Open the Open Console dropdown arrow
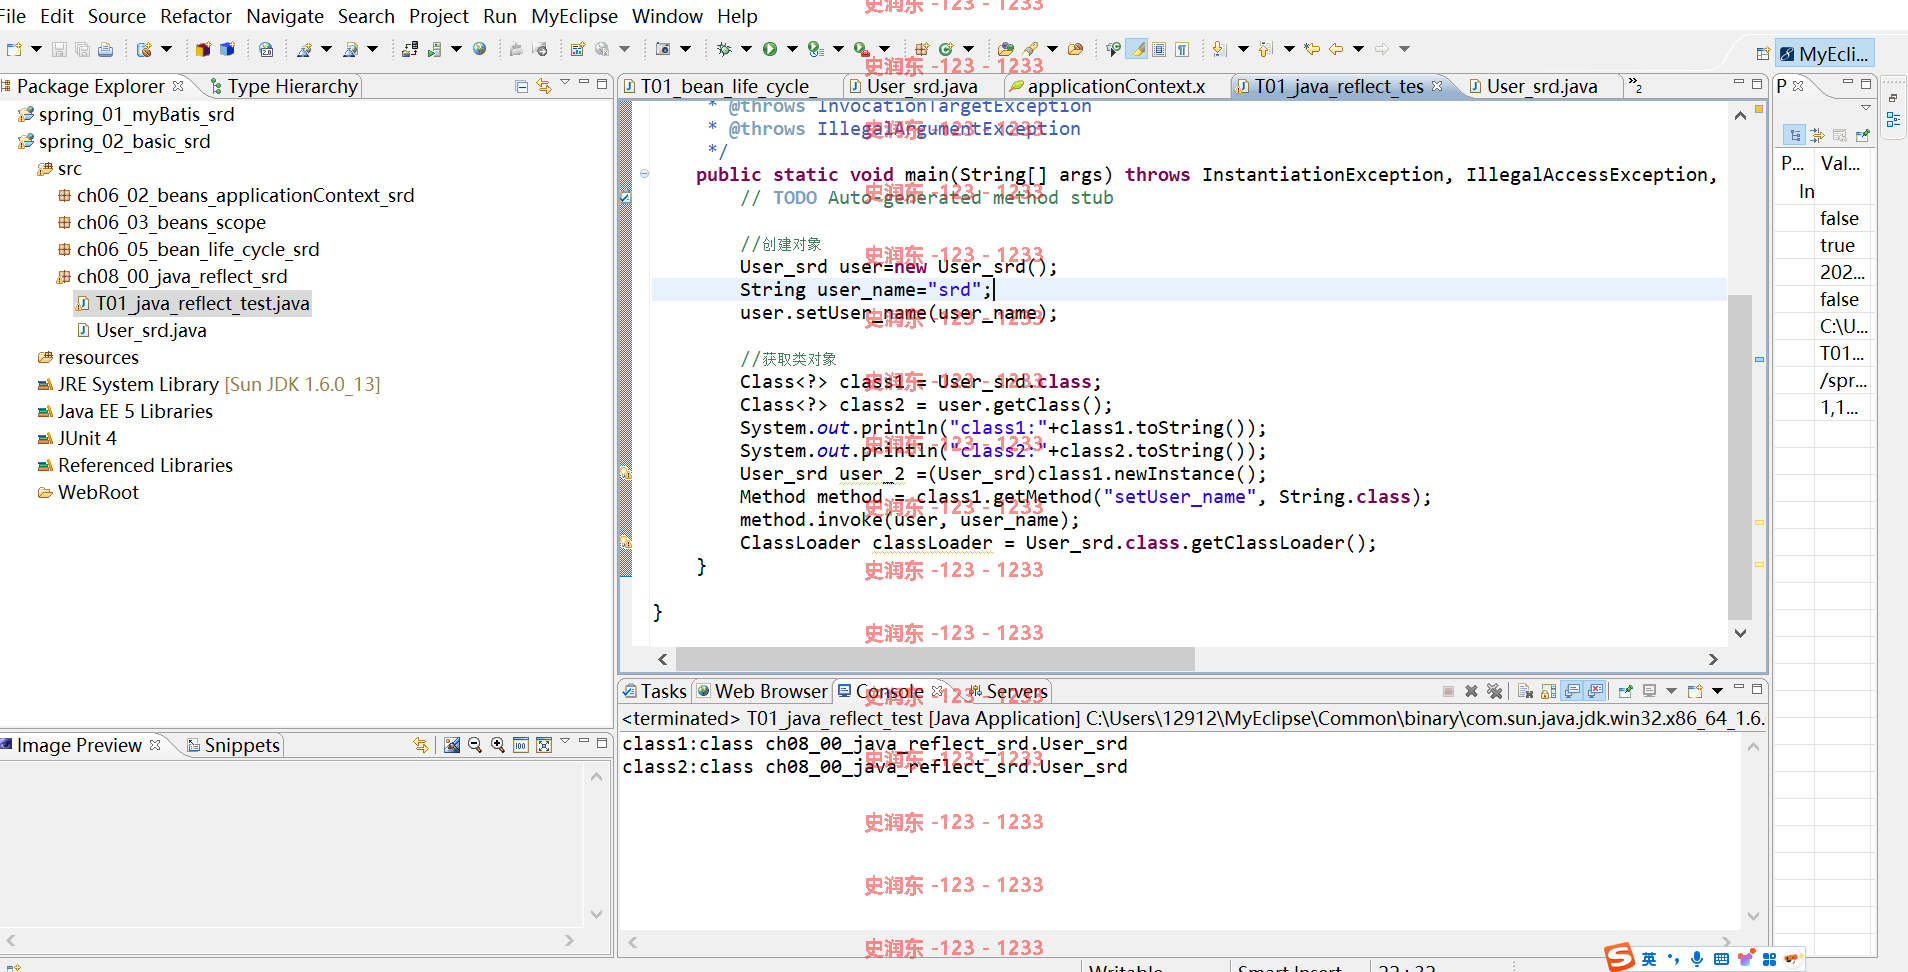Image resolution: width=1908 pixels, height=972 pixels. pyautogui.click(x=1717, y=691)
